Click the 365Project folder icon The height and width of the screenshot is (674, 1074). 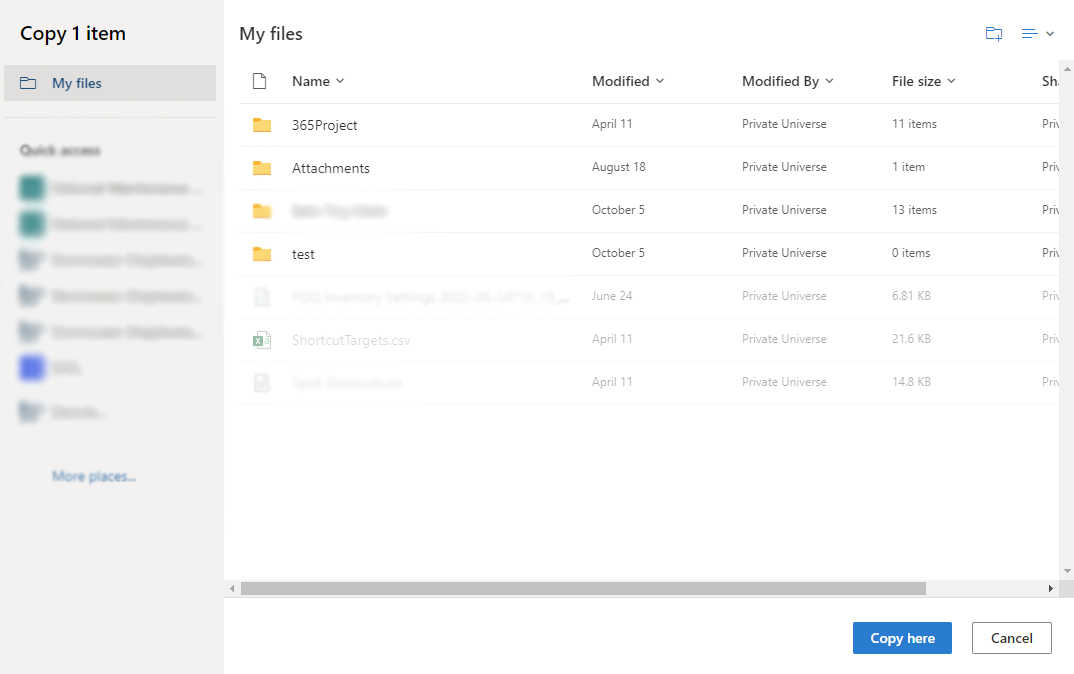point(262,124)
